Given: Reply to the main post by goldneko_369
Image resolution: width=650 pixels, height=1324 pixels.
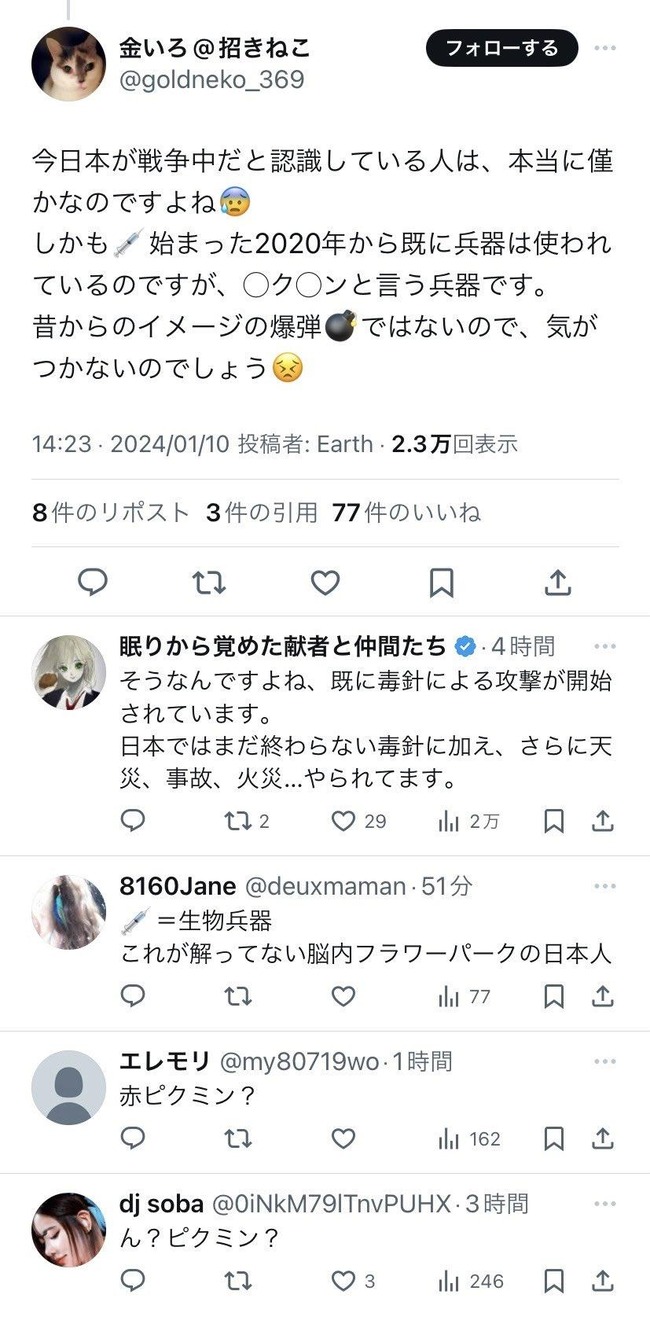Looking at the screenshot, I should (x=93, y=582).
